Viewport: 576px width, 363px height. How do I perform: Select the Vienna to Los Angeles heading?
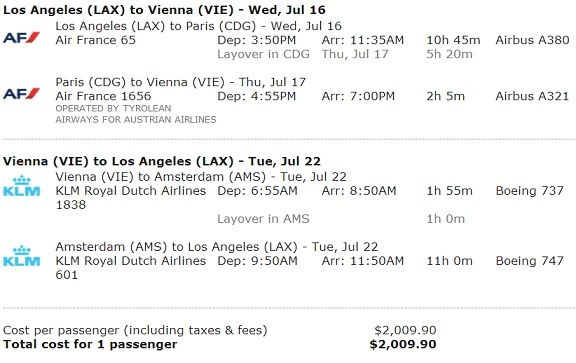coord(162,161)
